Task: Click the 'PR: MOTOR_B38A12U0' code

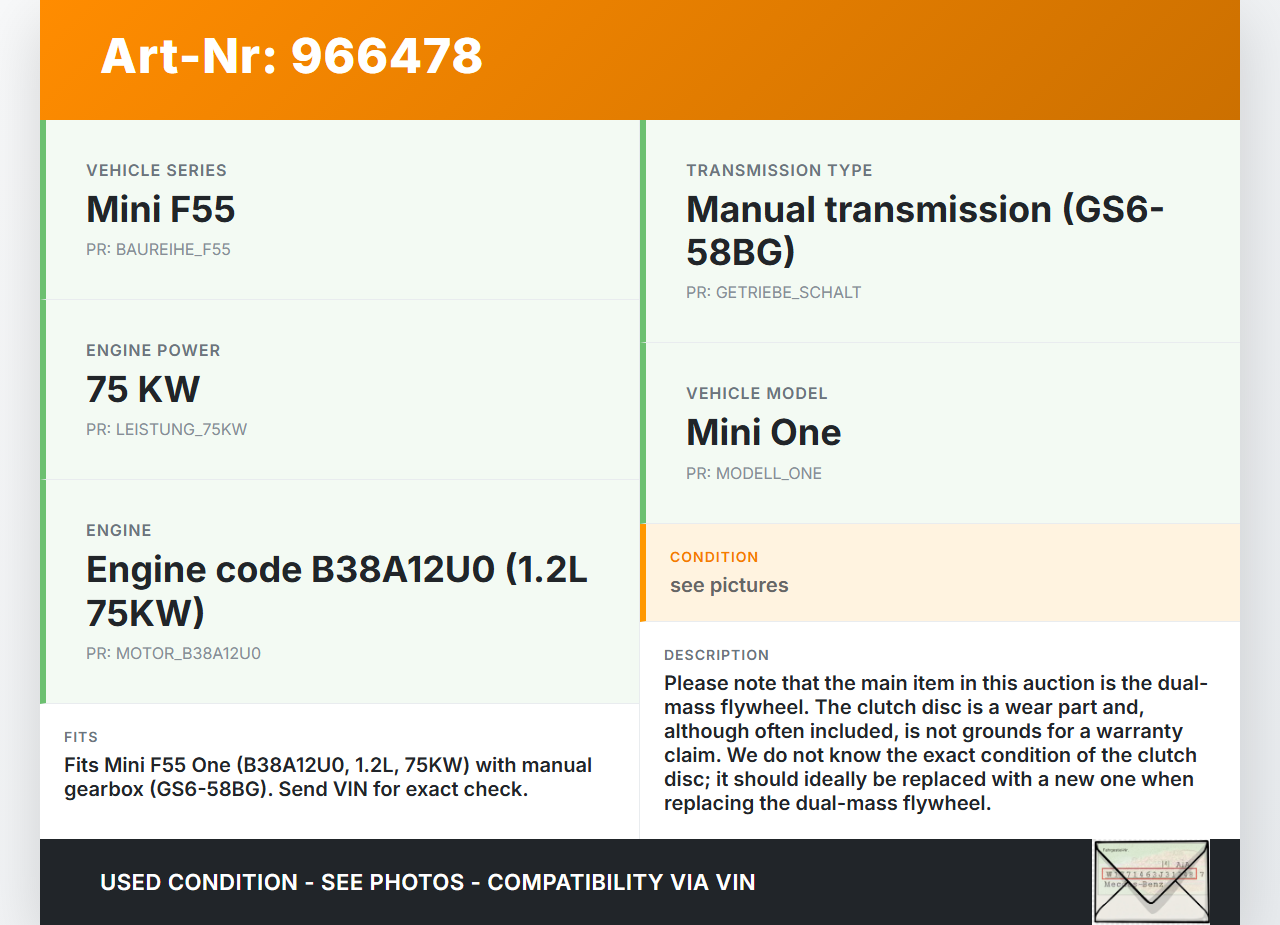Action: [x=173, y=653]
